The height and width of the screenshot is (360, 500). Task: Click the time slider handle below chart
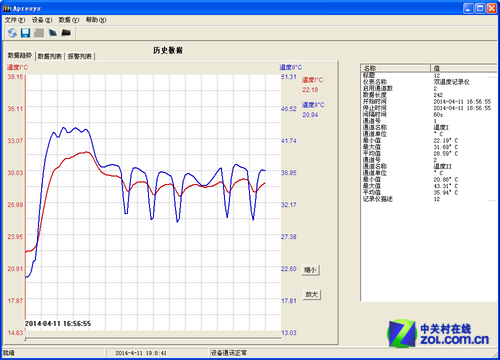pos(25,339)
